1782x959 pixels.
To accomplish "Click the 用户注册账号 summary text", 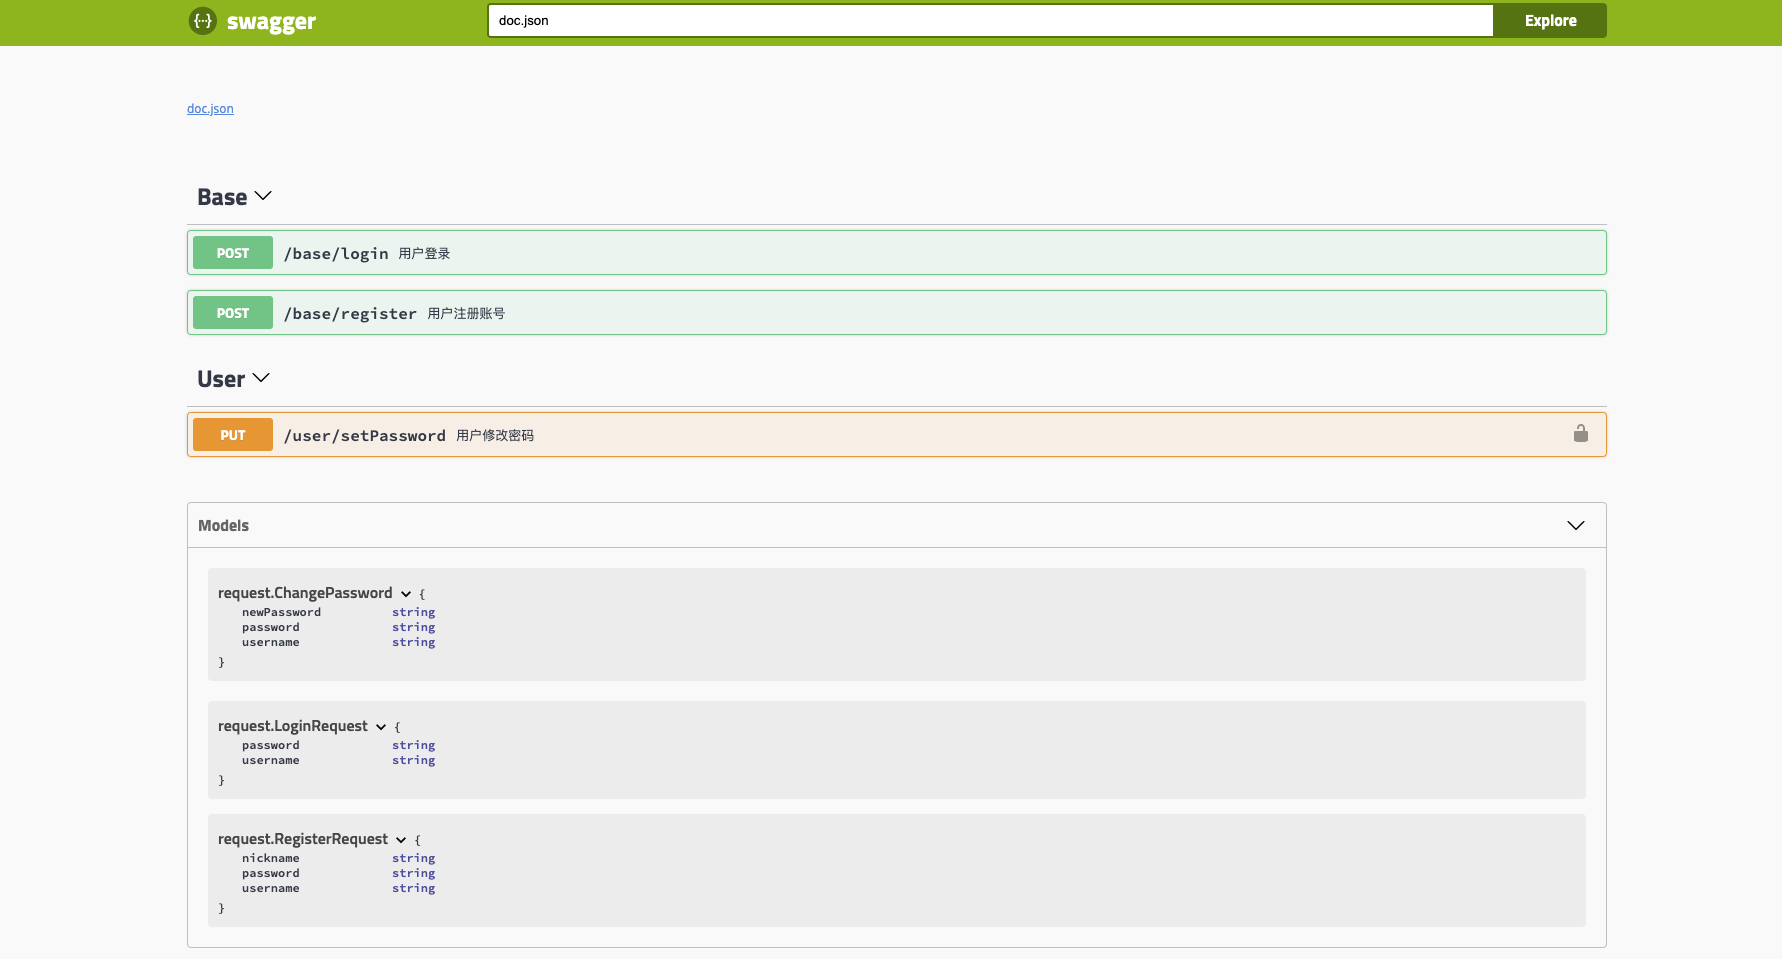I will 466,314.
